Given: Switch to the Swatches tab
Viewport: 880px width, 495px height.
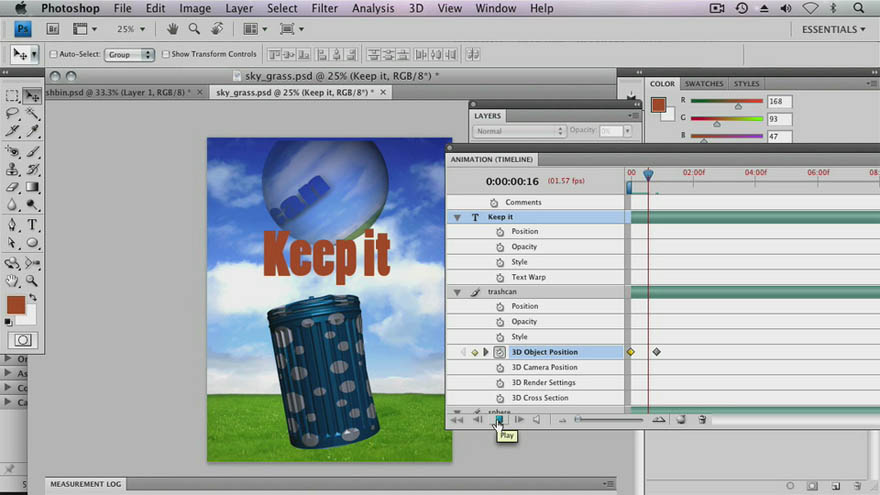Looking at the screenshot, I should coord(704,84).
